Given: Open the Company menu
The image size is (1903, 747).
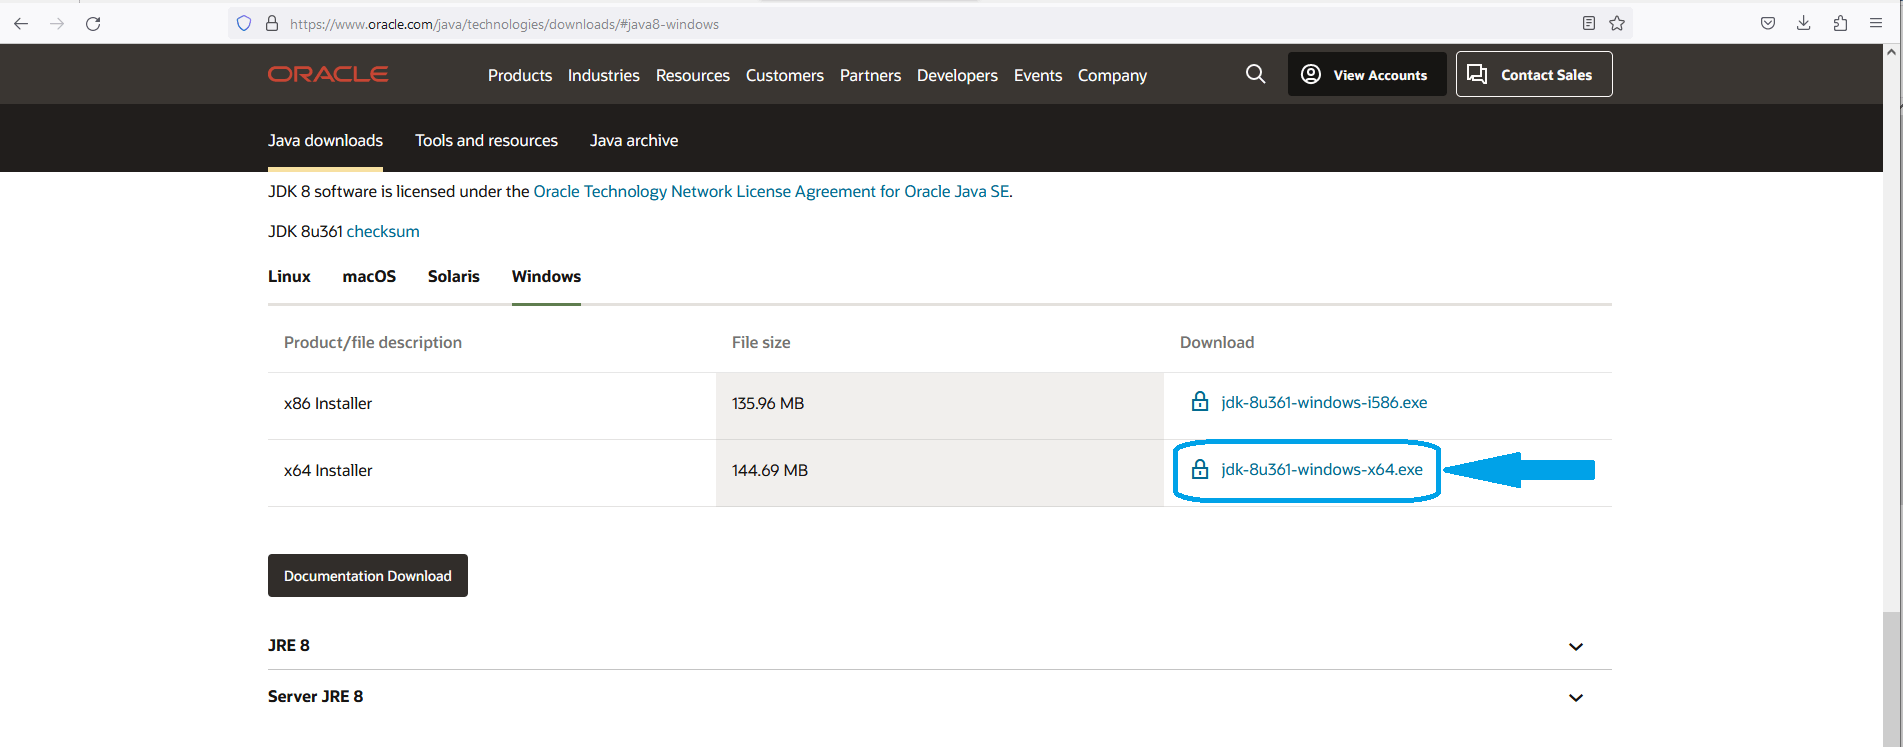Looking at the screenshot, I should (1112, 75).
